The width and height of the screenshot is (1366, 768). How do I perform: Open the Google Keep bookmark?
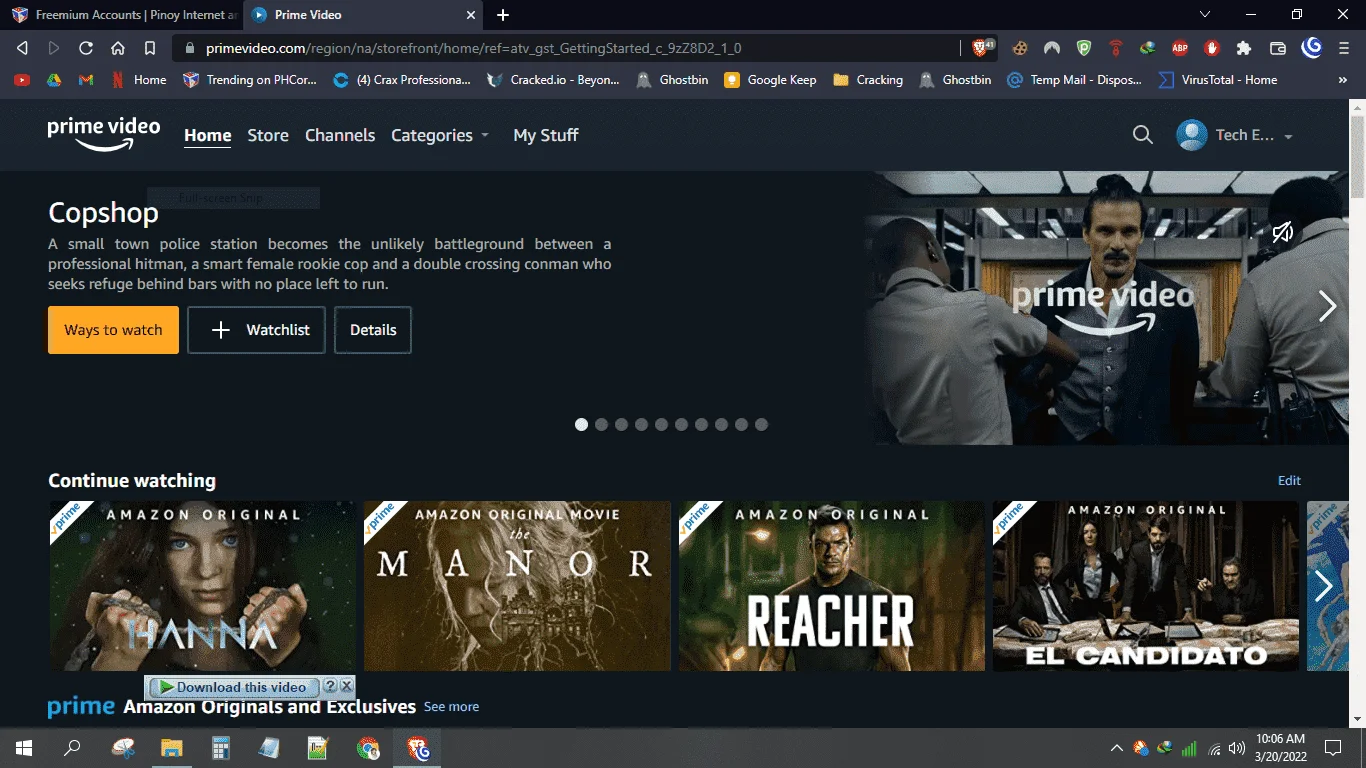tap(770, 80)
